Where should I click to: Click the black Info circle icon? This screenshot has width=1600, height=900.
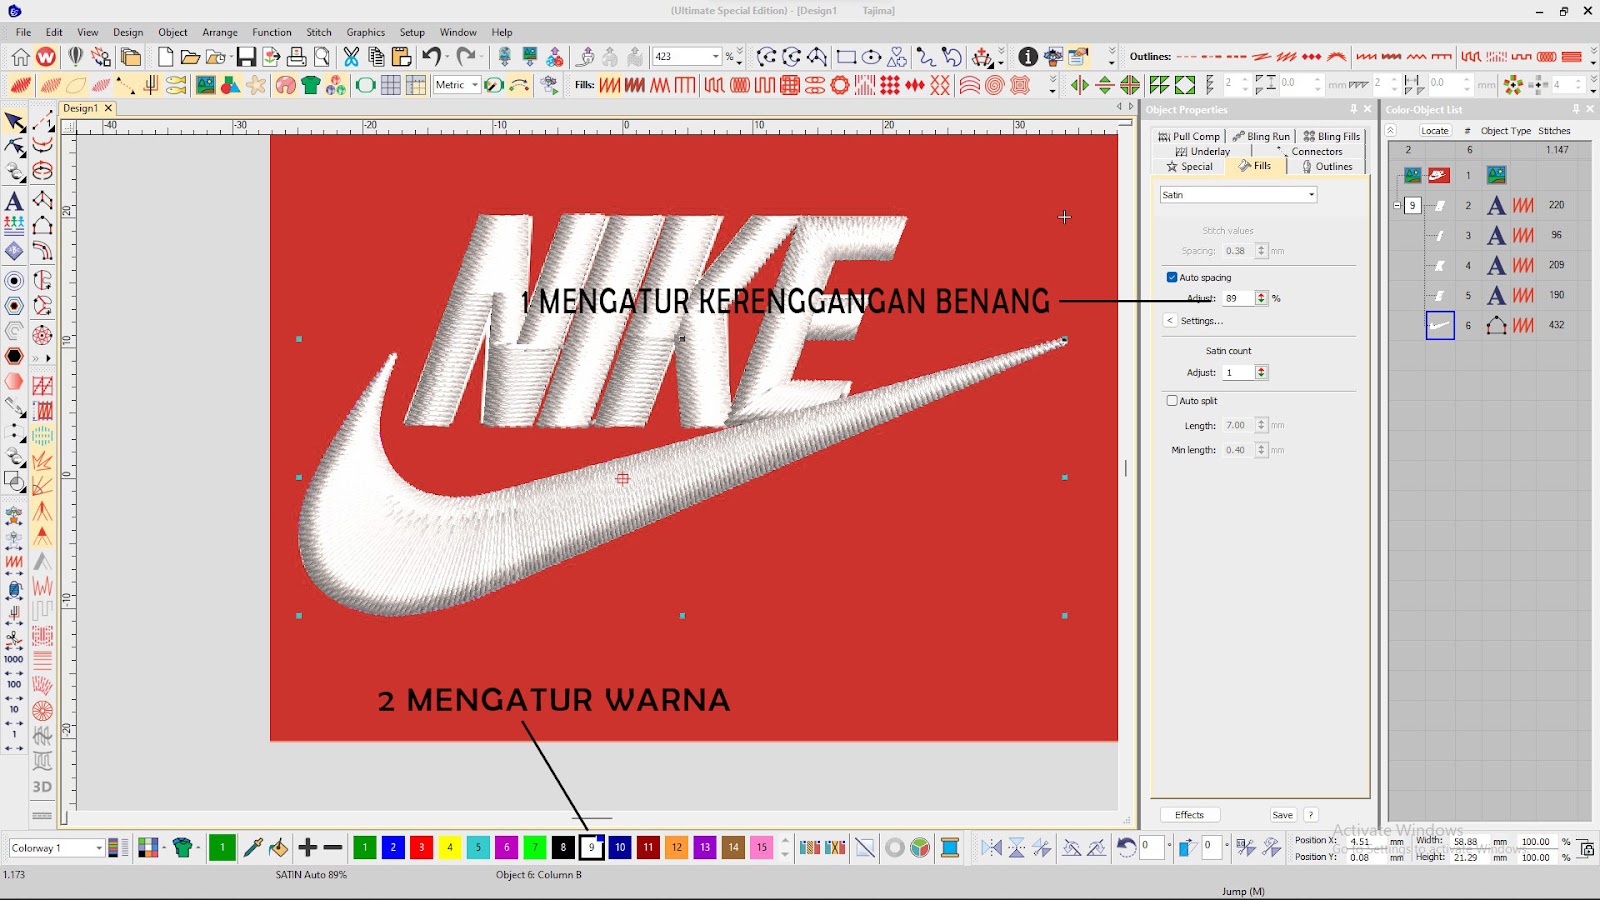pos(1028,57)
